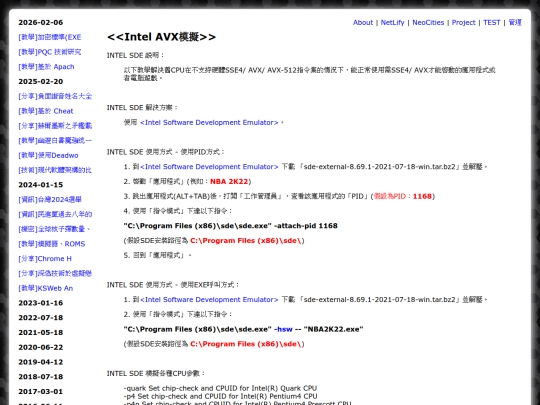
Task: Expand the 2017-03-01 date group
Action: point(41,392)
